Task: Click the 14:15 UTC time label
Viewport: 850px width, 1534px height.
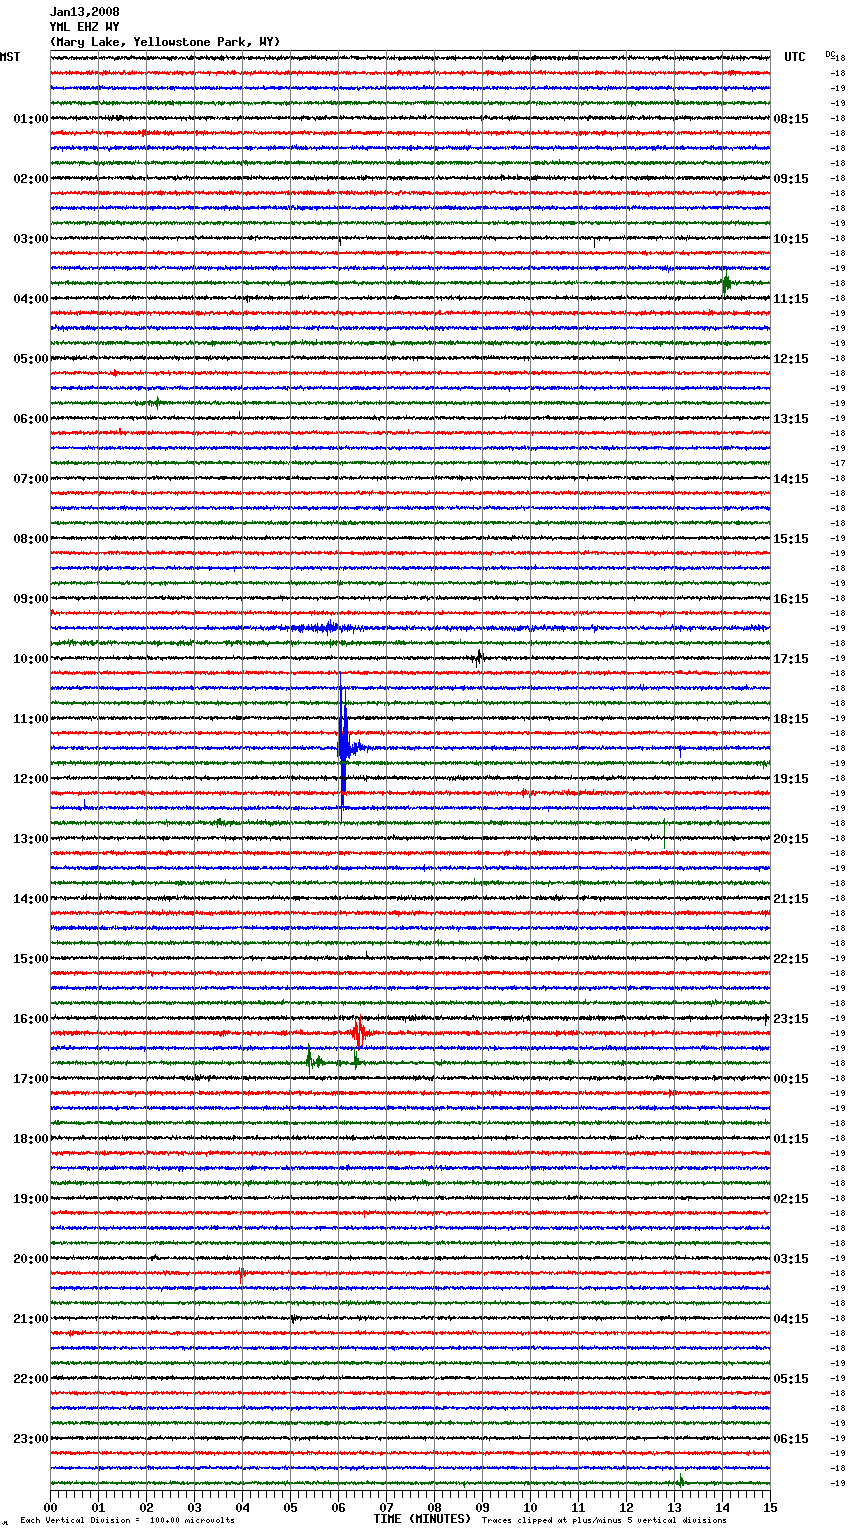Action: click(x=791, y=479)
